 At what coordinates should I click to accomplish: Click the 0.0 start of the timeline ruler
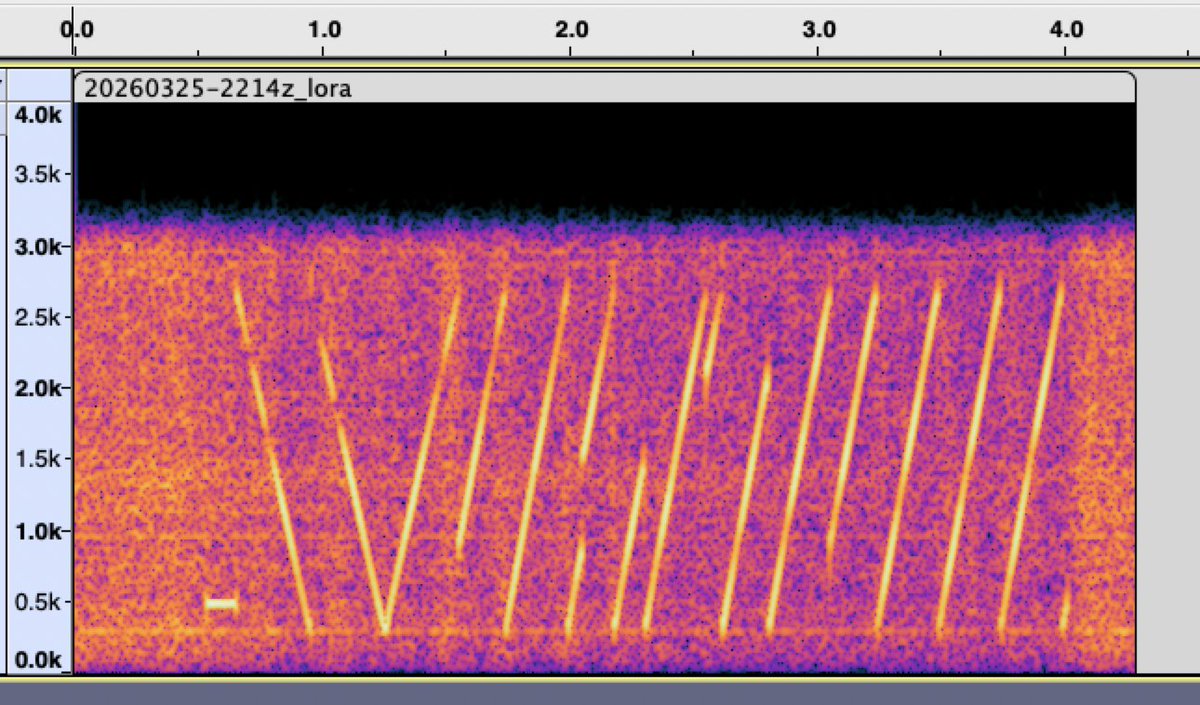76,29
